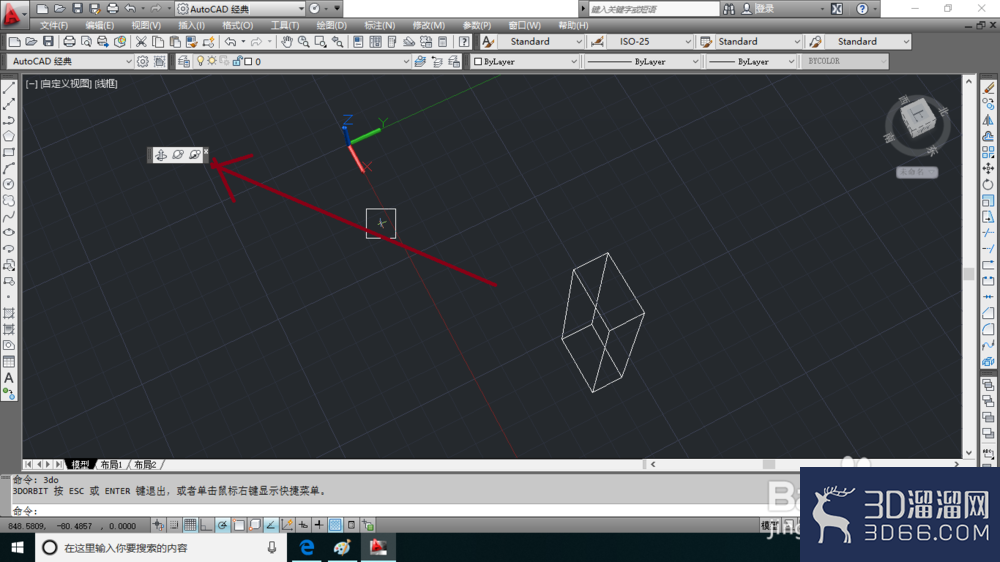
Task: Select the Pan hand tool
Action: tap(287, 42)
